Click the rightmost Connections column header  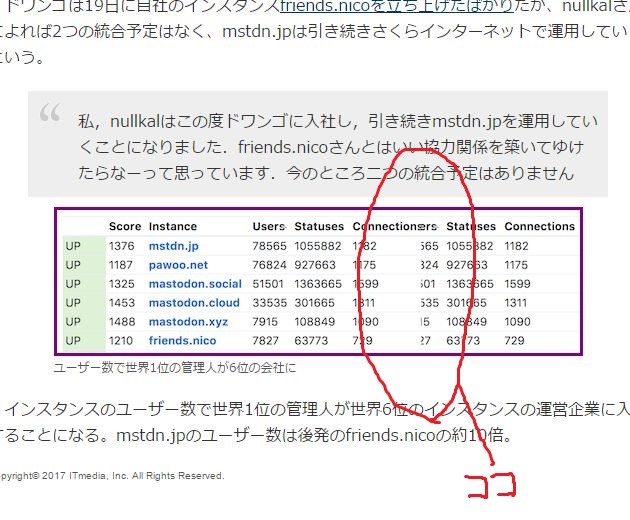pyautogui.click(x=539, y=227)
